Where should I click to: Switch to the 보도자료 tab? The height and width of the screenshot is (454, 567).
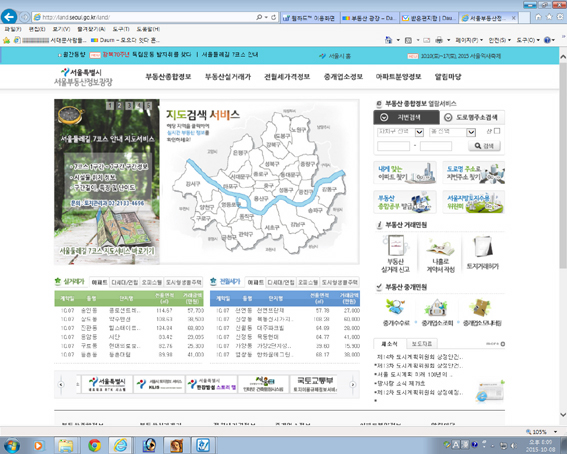coord(422,343)
